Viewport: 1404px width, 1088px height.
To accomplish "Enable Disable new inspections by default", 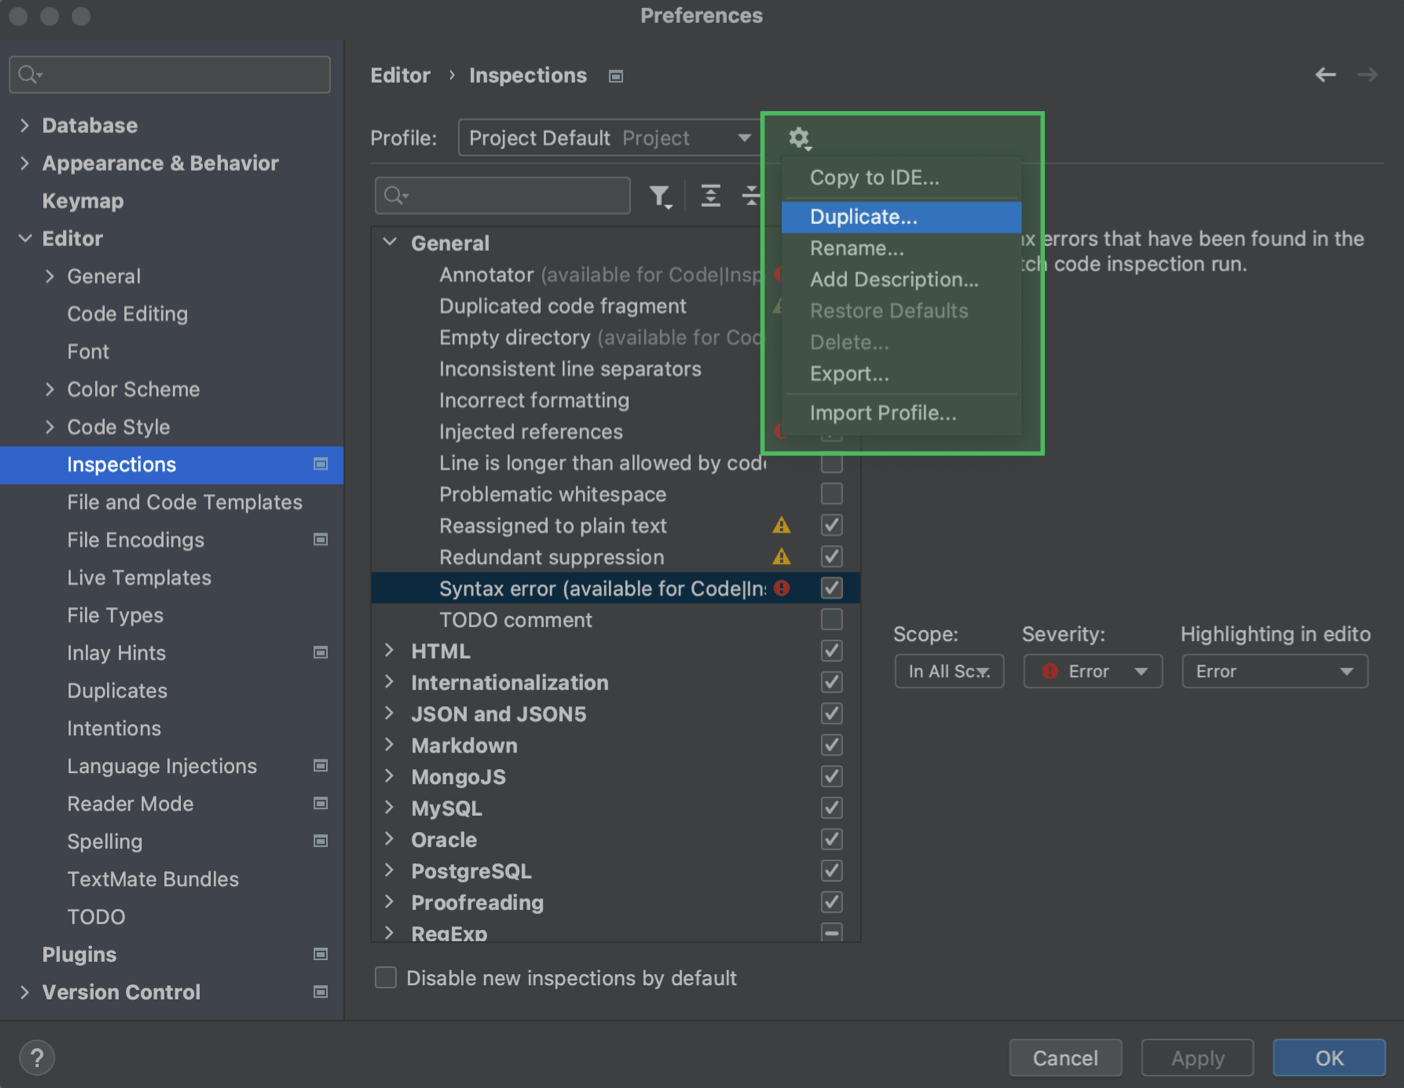I will pos(385,978).
